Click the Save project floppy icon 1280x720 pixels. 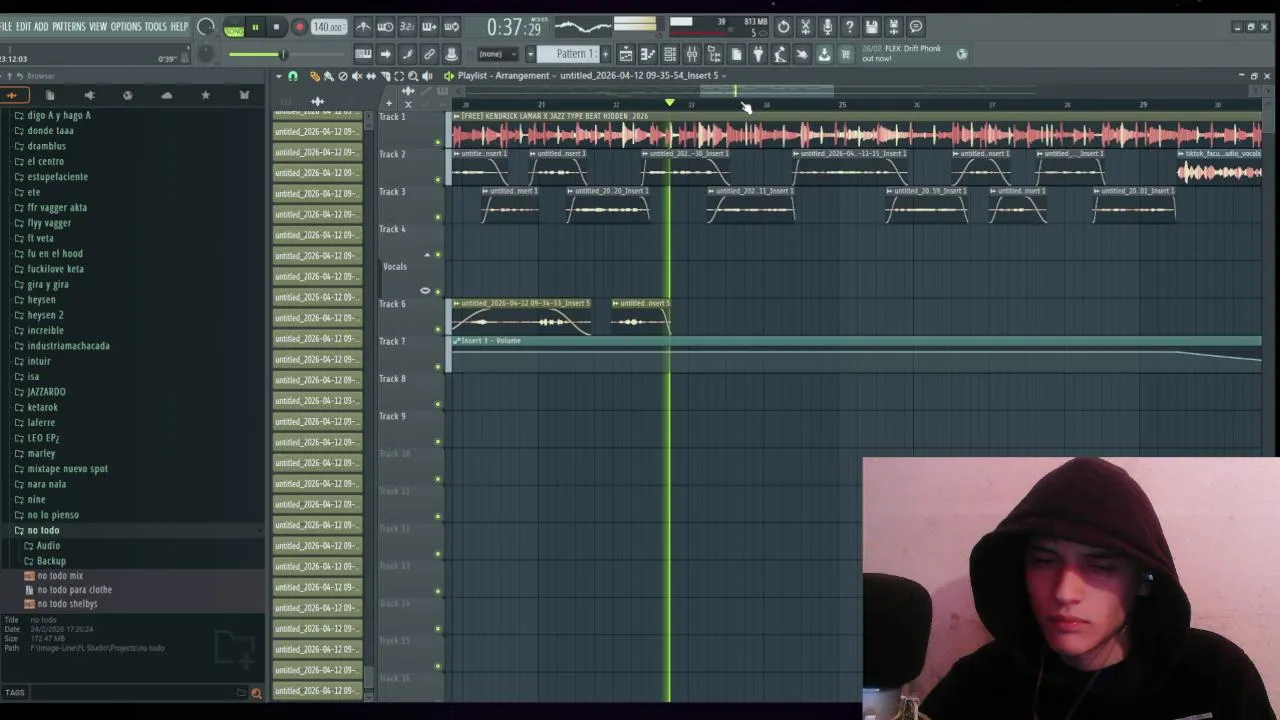(871, 27)
